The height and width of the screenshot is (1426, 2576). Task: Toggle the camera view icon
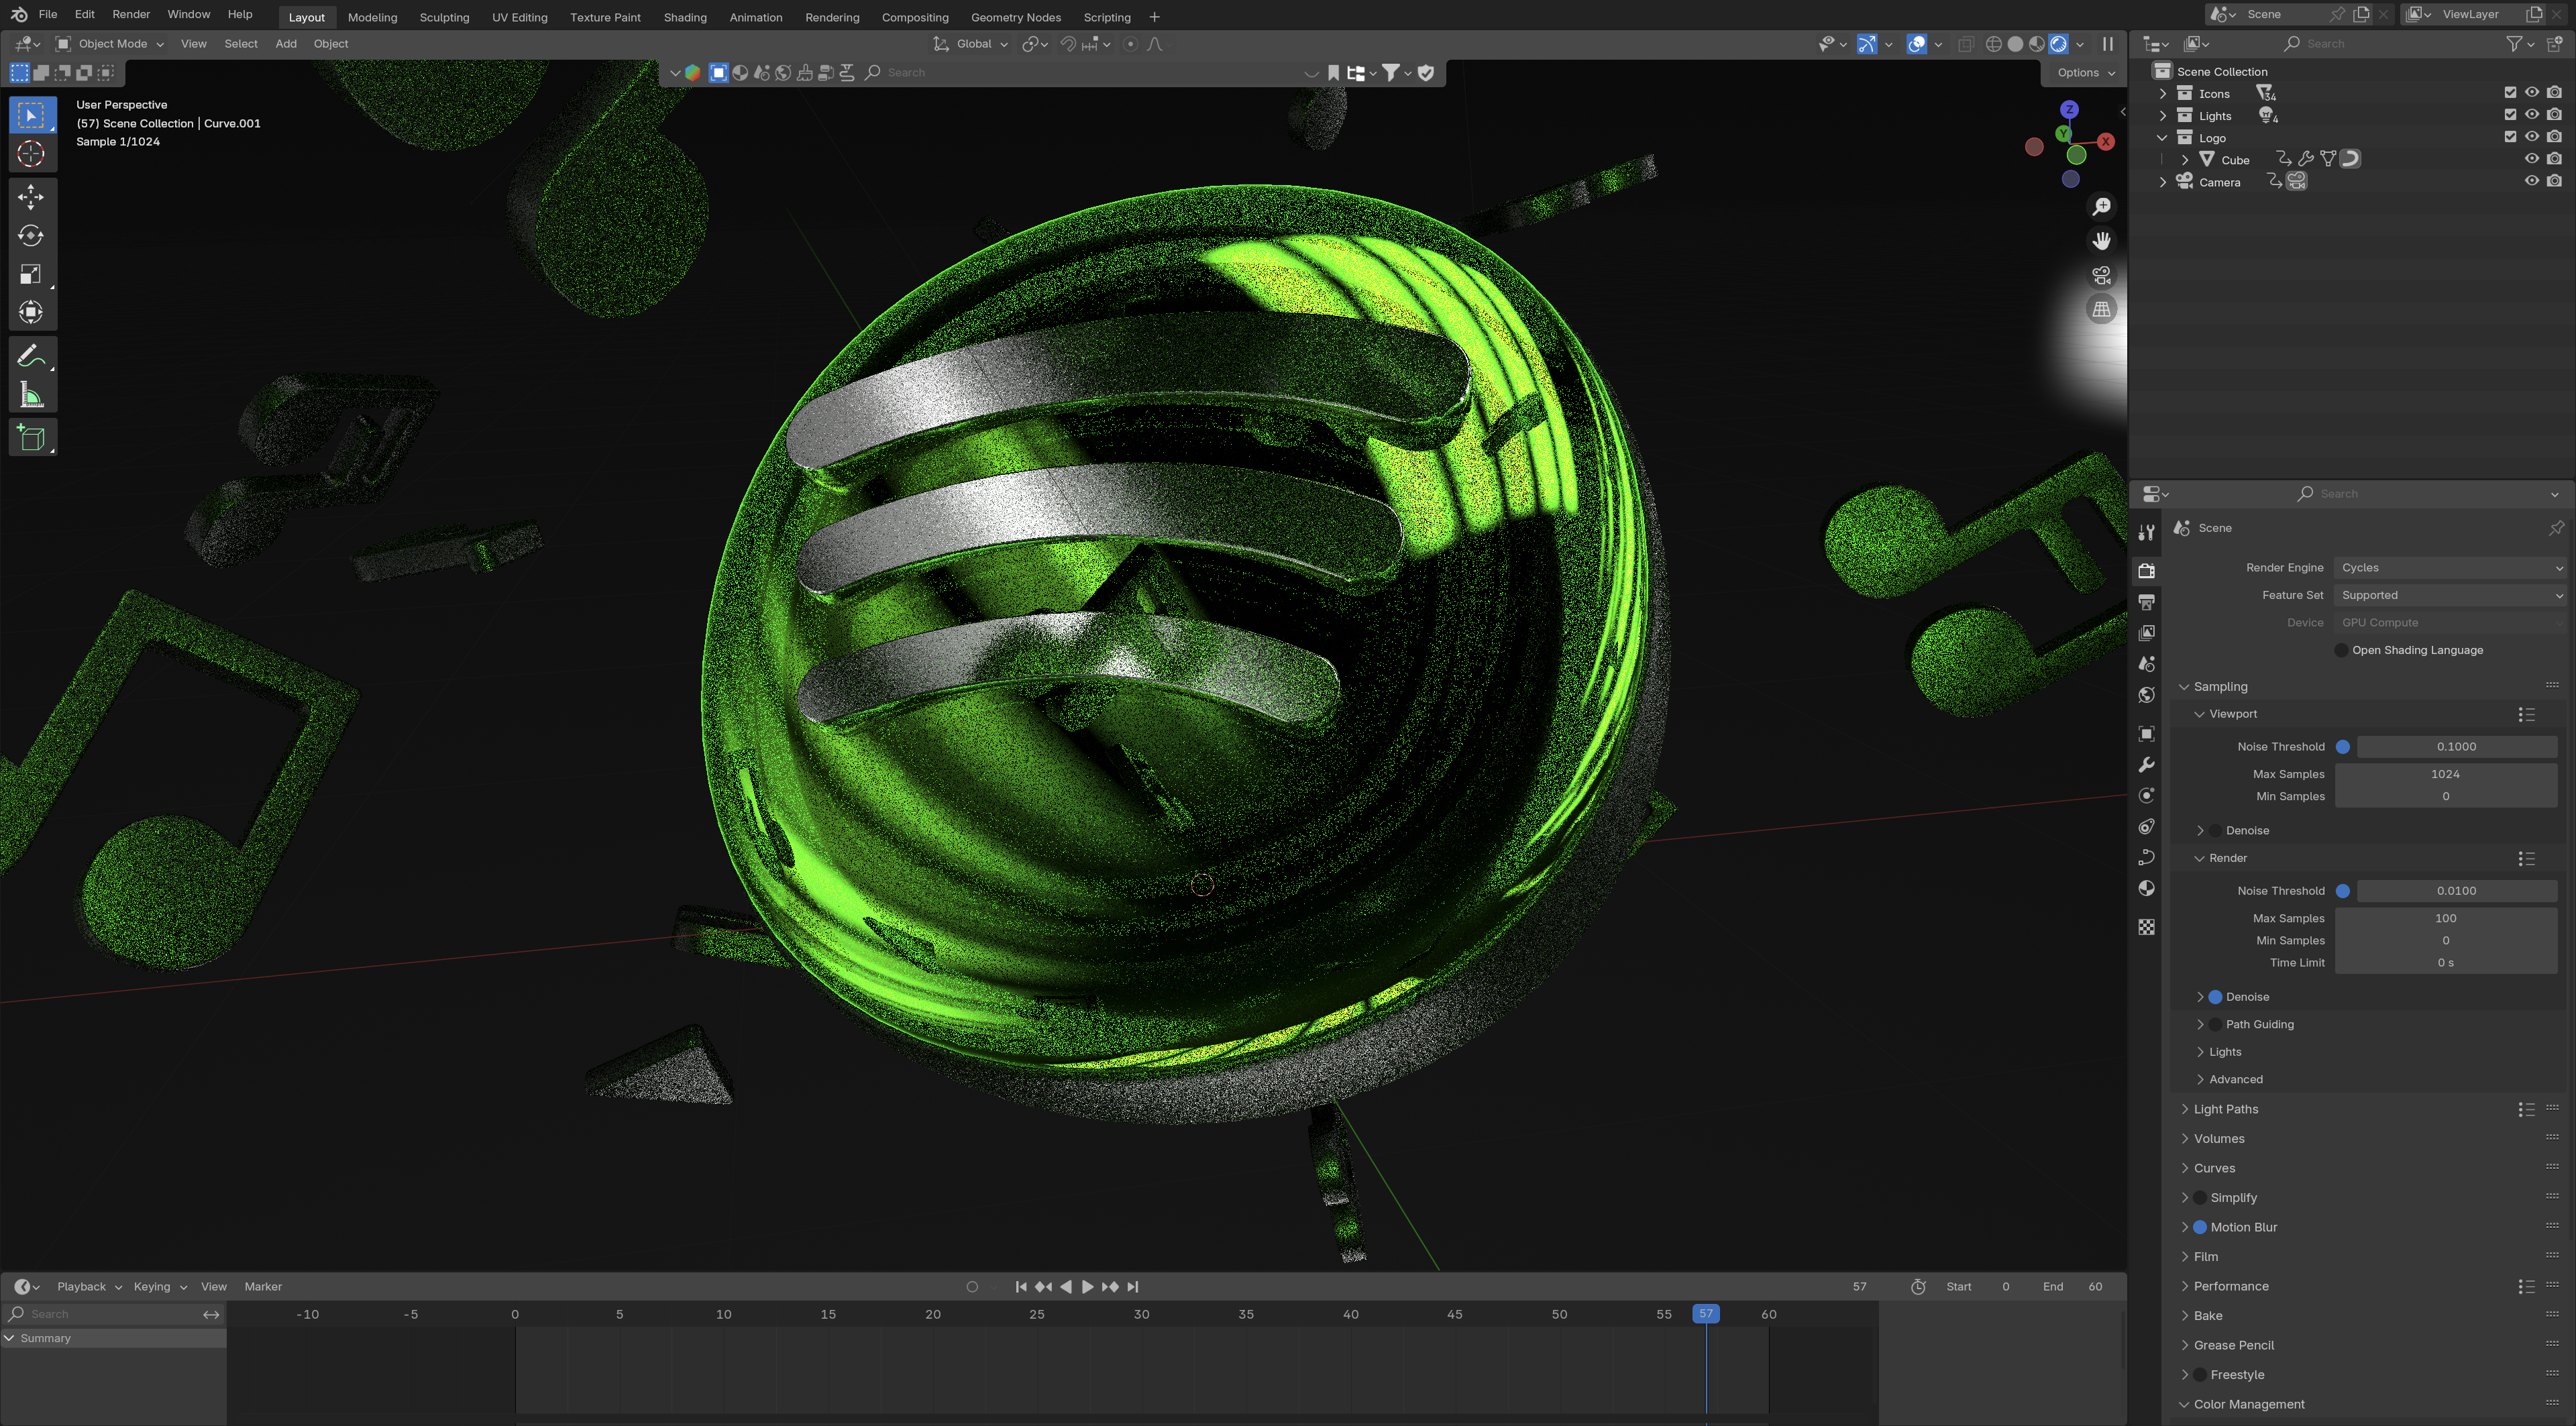point(2102,275)
